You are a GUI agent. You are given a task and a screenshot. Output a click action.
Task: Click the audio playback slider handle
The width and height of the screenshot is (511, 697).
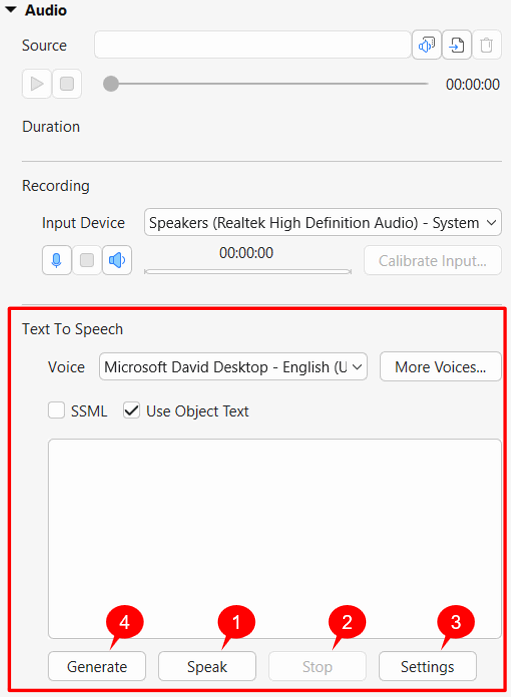[x=111, y=84]
